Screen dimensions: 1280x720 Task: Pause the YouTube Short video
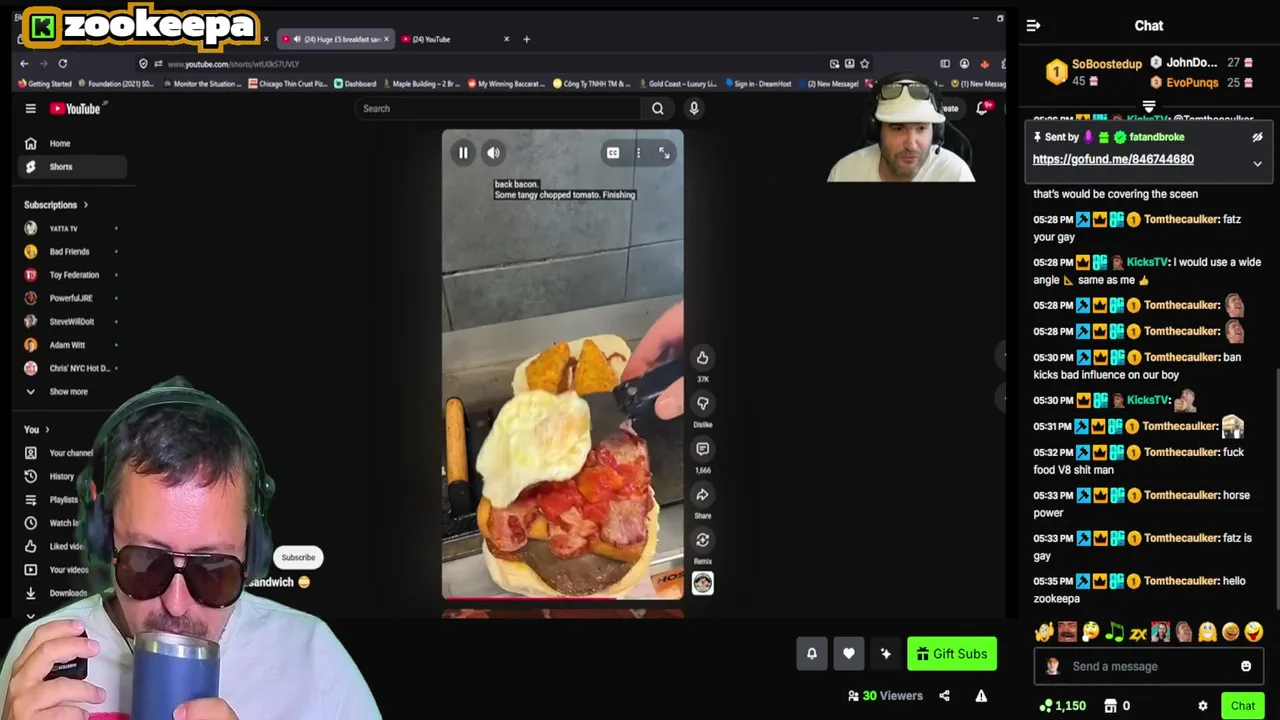pyautogui.click(x=463, y=153)
